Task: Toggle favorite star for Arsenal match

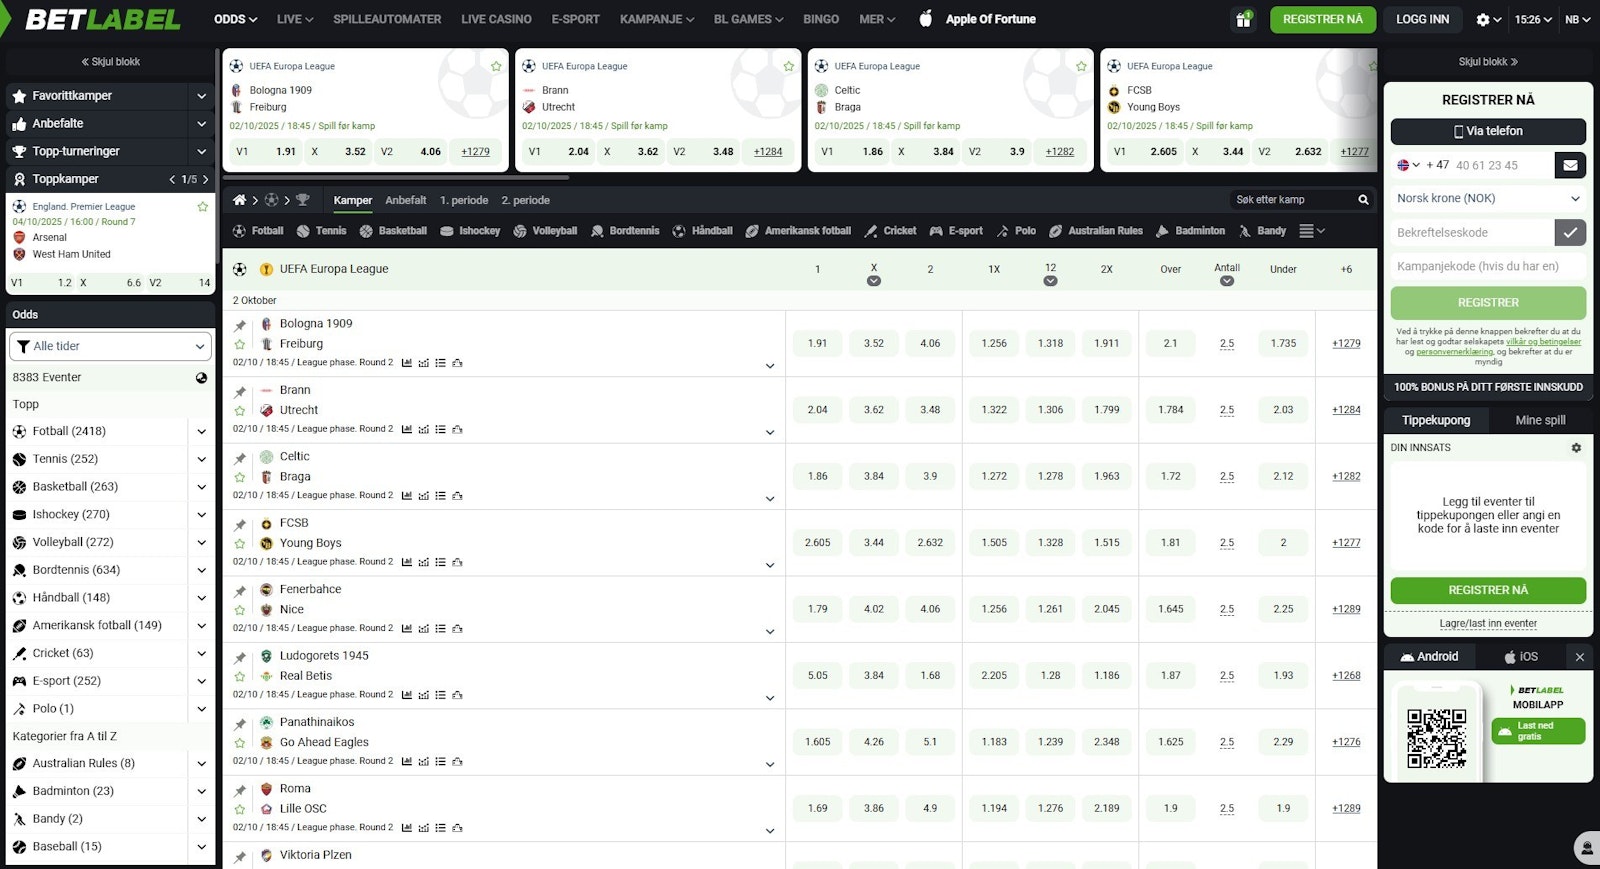Action: pyautogui.click(x=203, y=207)
